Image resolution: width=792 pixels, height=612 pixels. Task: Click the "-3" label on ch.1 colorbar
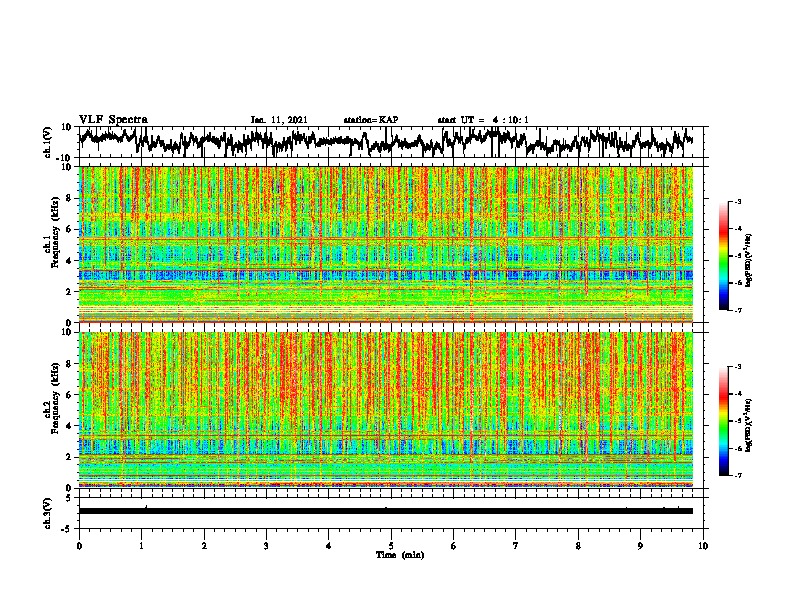point(738,202)
